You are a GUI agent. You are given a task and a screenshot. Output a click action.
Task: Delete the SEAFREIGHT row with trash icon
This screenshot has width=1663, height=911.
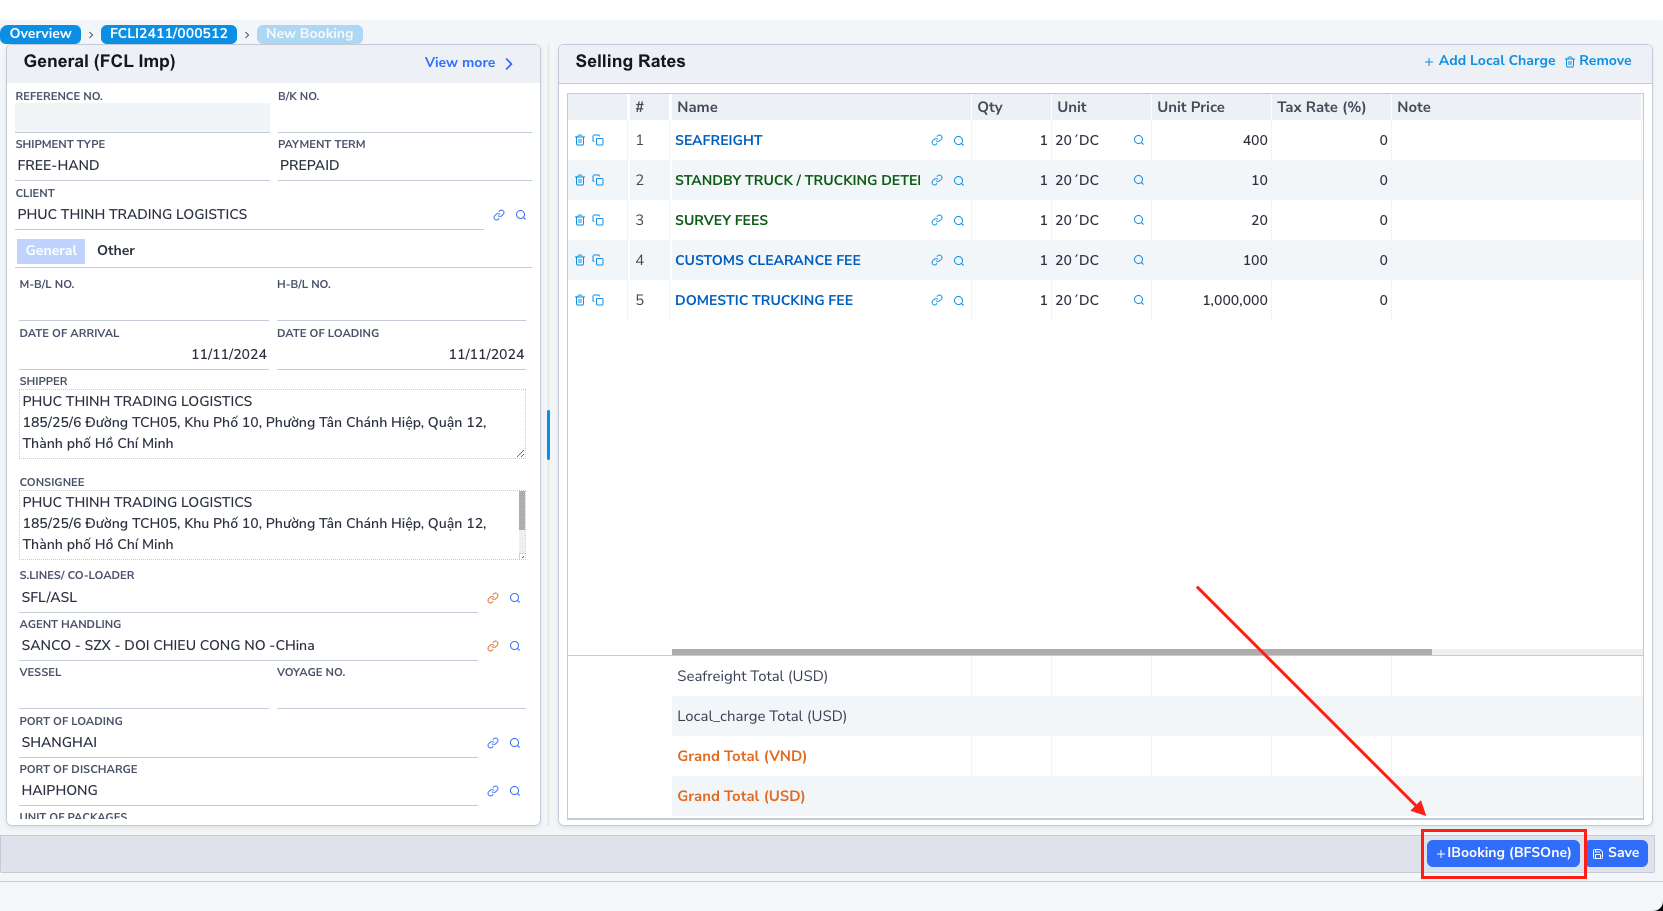coord(580,141)
